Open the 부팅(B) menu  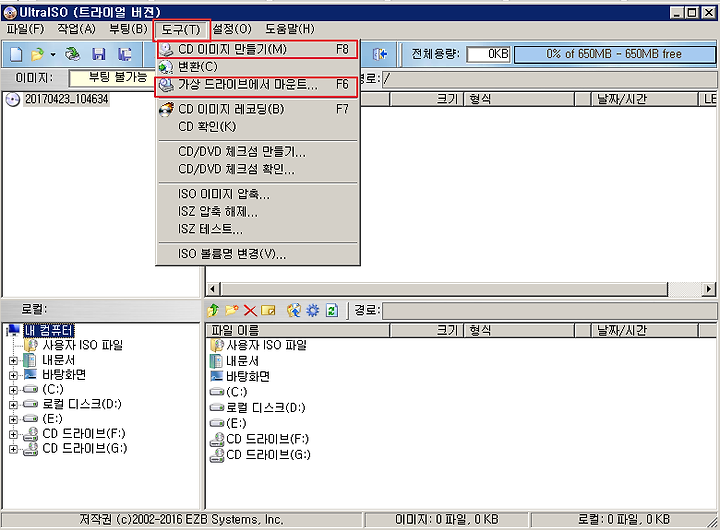coord(128,29)
